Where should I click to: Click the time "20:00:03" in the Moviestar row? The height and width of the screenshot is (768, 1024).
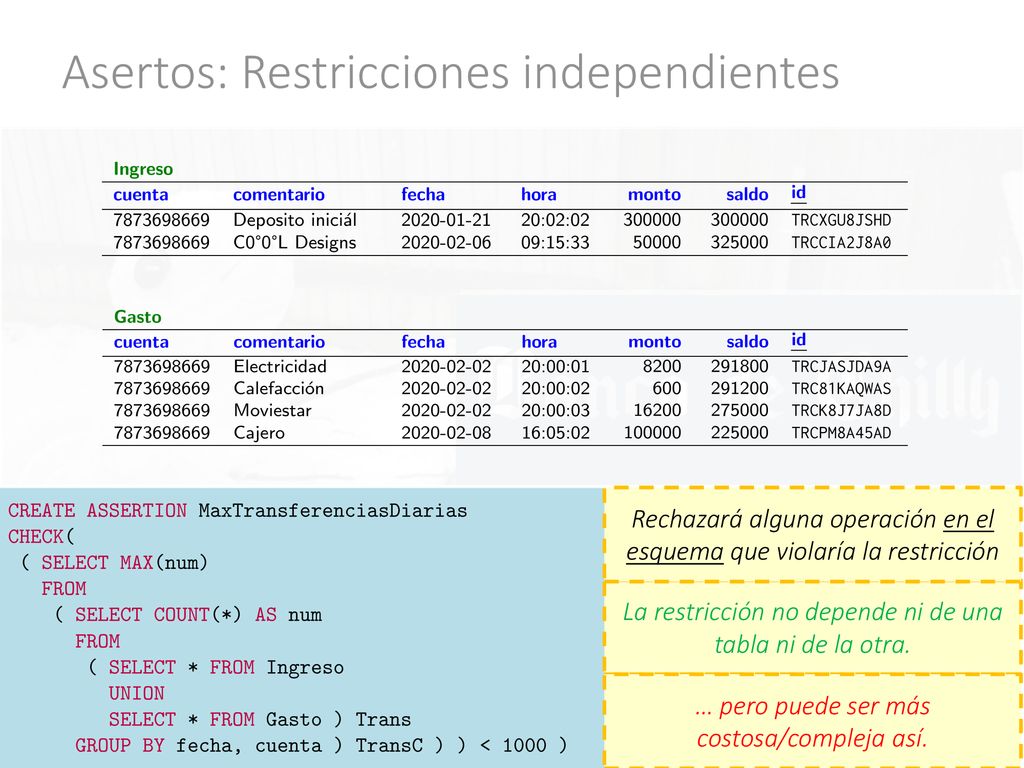(x=555, y=411)
